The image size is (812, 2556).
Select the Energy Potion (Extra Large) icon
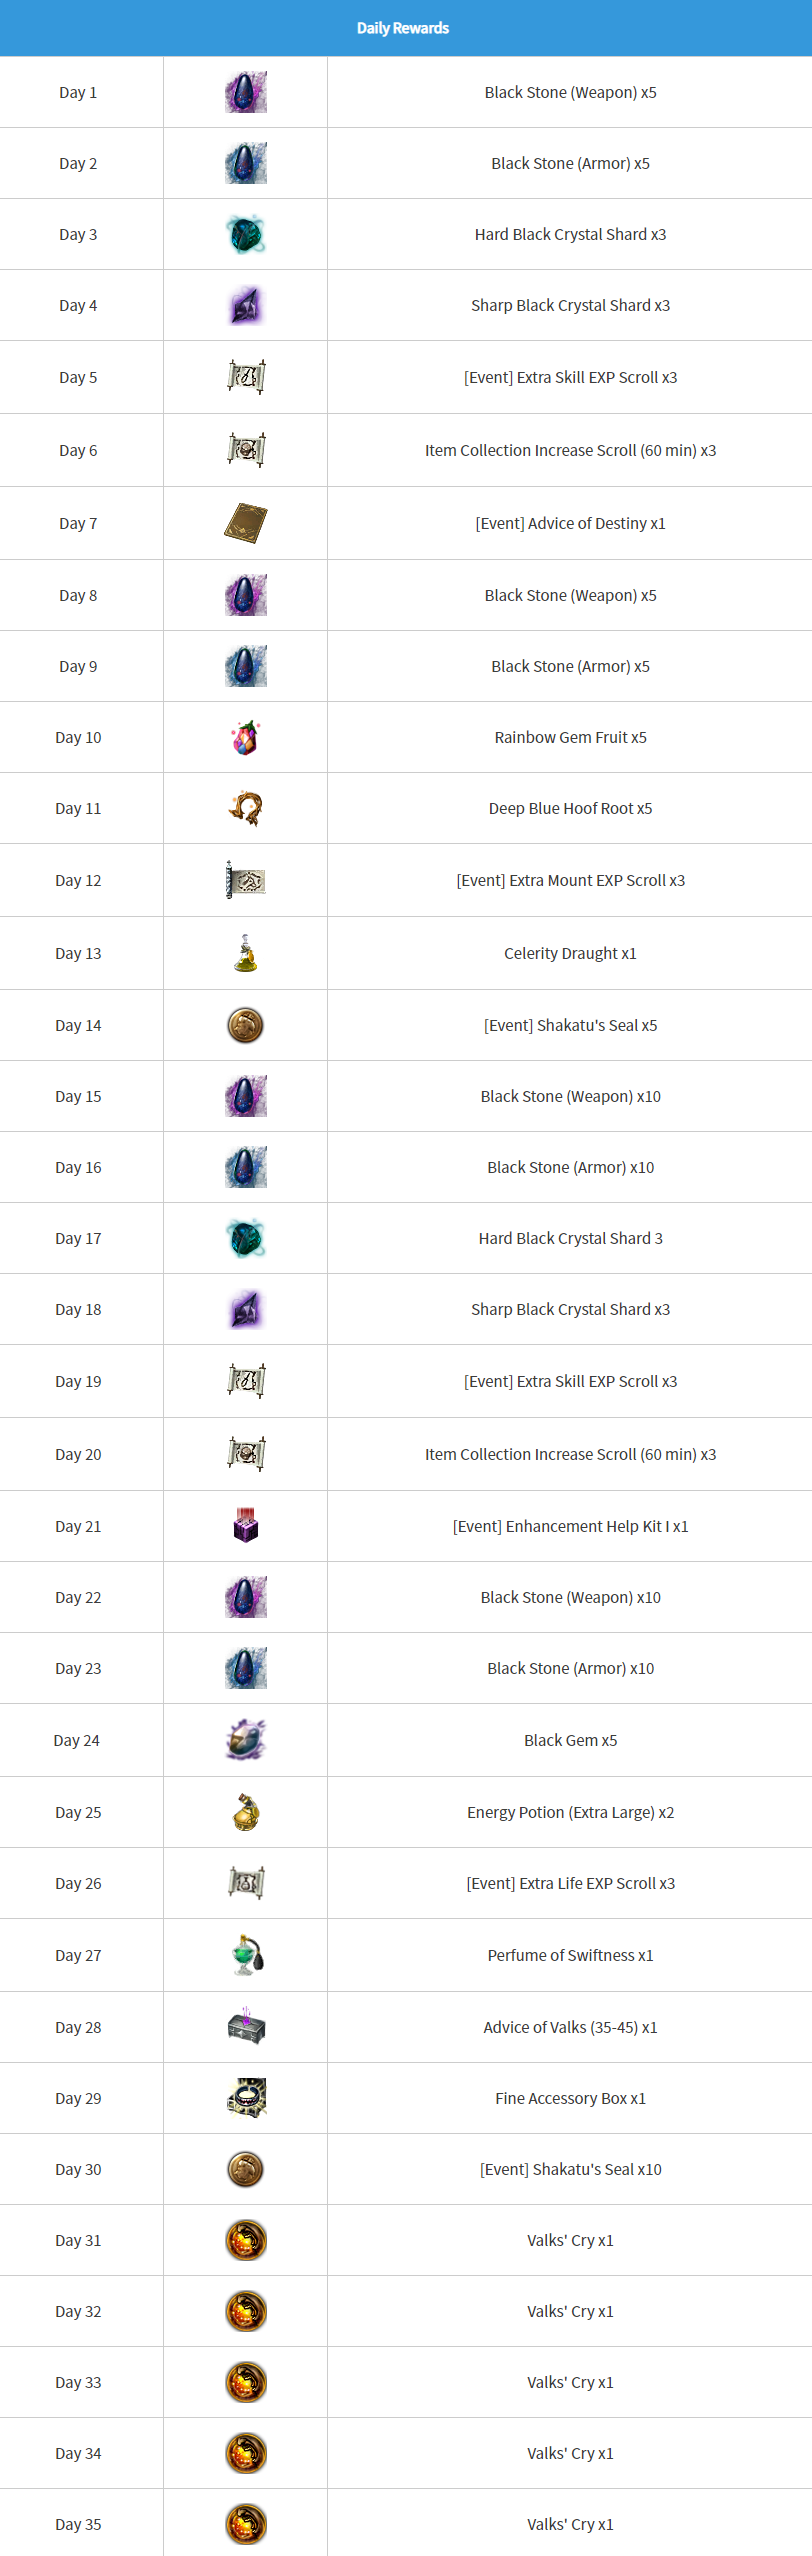click(x=245, y=1812)
